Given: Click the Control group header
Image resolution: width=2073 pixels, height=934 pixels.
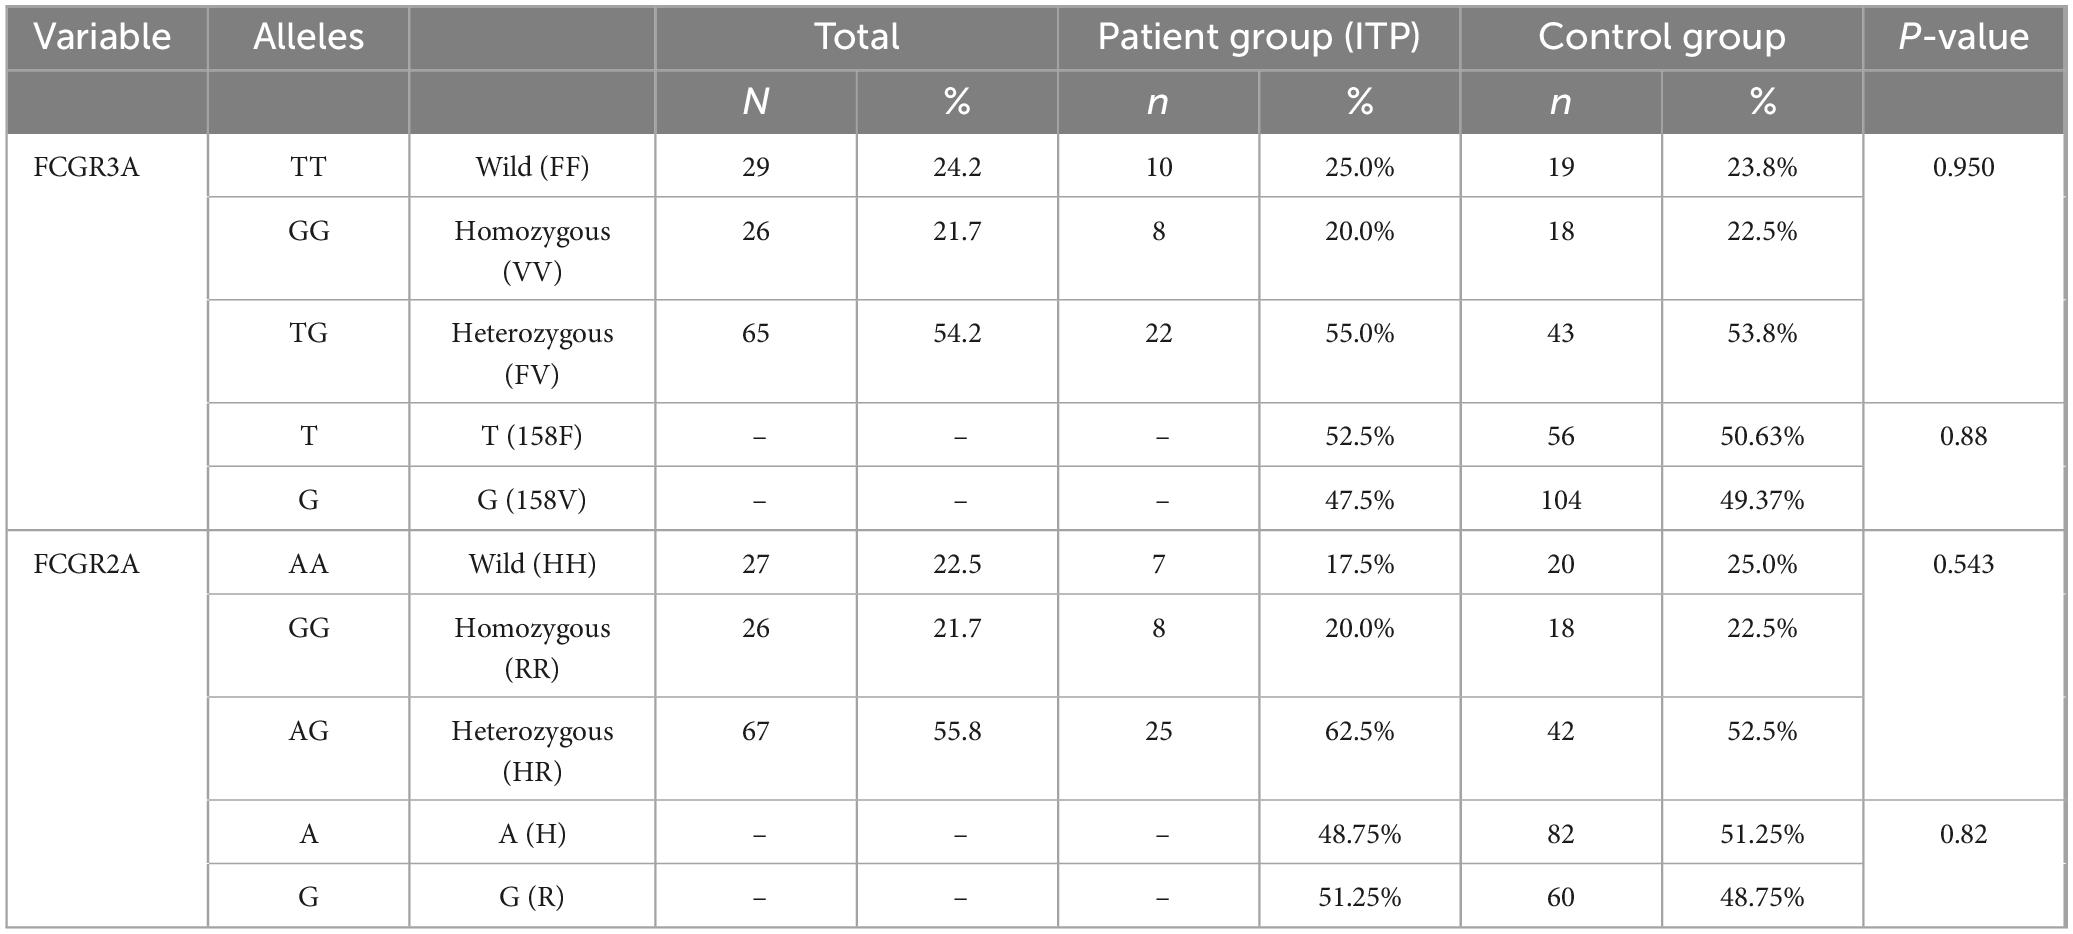Looking at the screenshot, I should [x=1661, y=37].
